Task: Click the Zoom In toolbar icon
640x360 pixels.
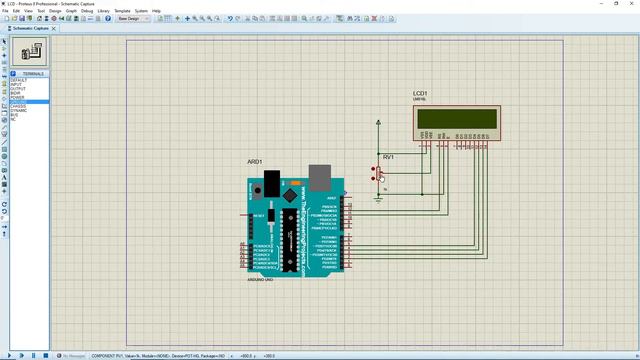Action: click(195, 19)
